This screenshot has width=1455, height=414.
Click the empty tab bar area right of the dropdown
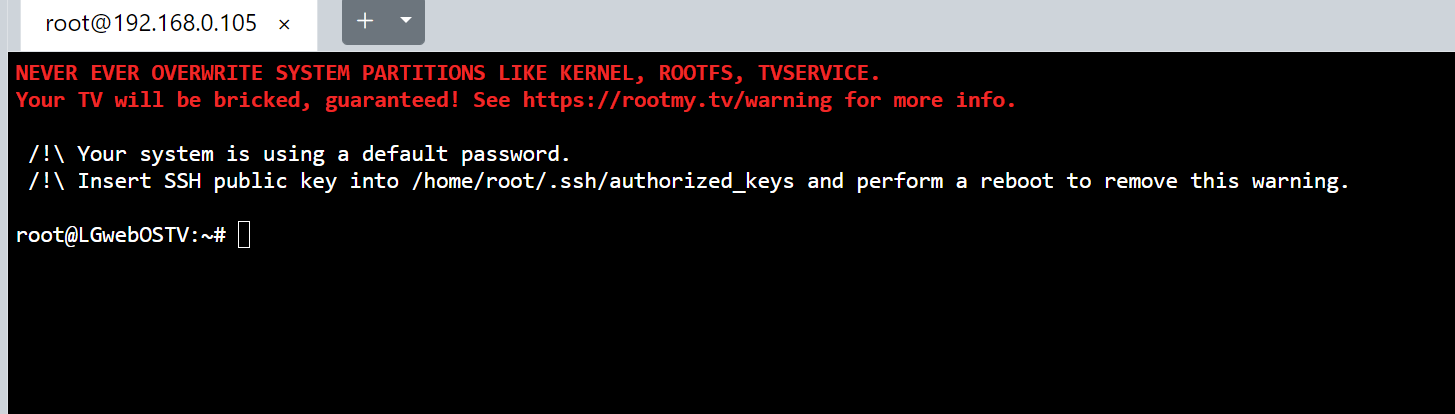point(900,24)
